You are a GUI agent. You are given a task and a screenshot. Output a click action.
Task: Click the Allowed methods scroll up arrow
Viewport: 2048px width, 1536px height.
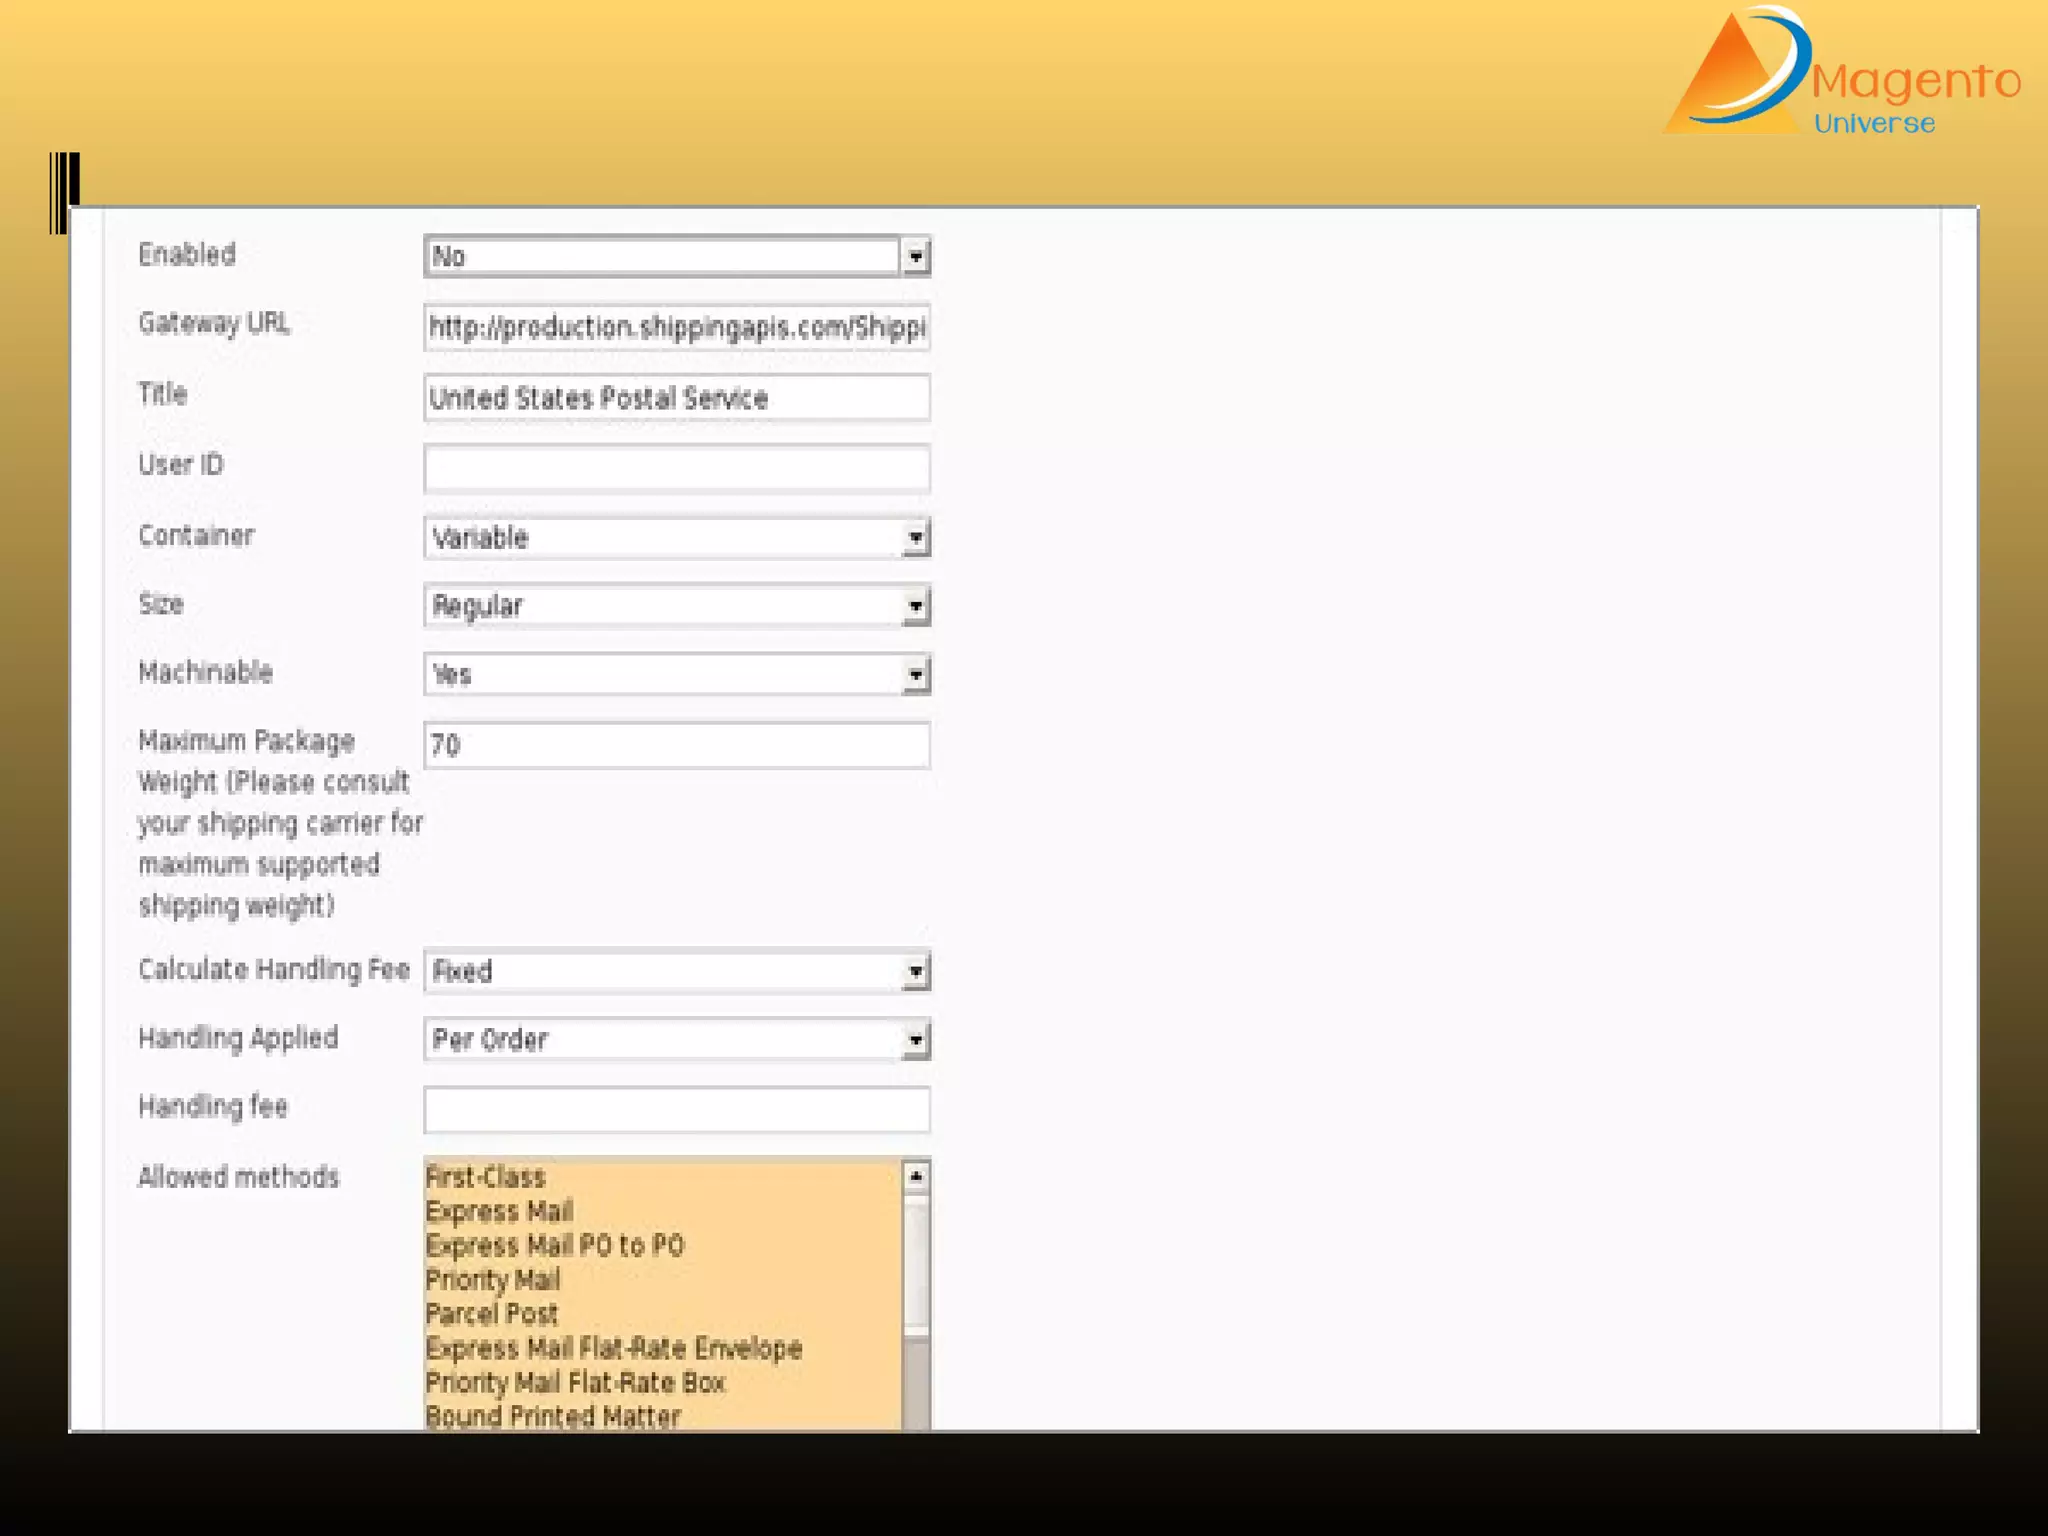coord(915,1177)
